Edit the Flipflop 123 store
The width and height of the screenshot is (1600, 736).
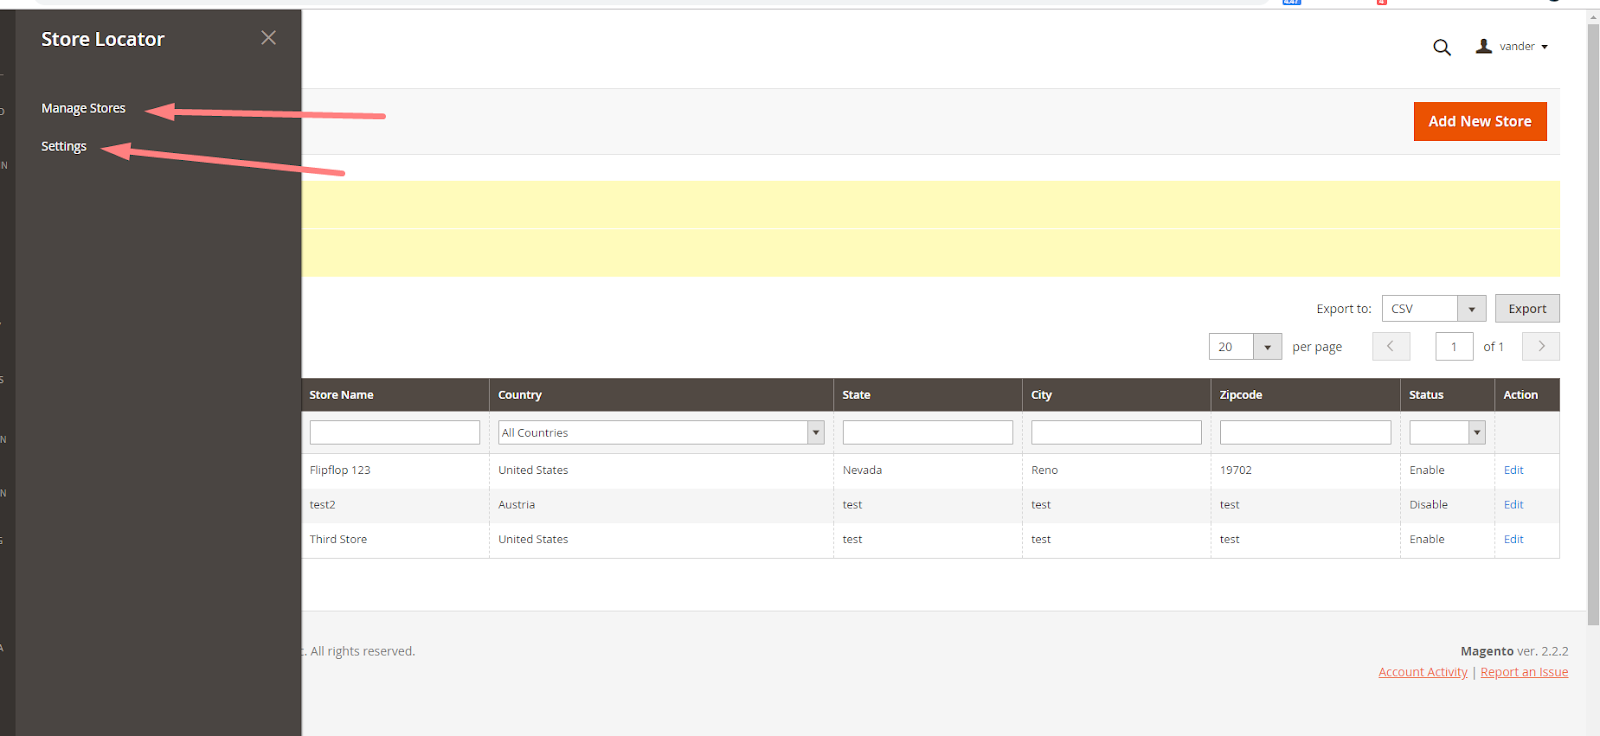(x=1513, y=470)
